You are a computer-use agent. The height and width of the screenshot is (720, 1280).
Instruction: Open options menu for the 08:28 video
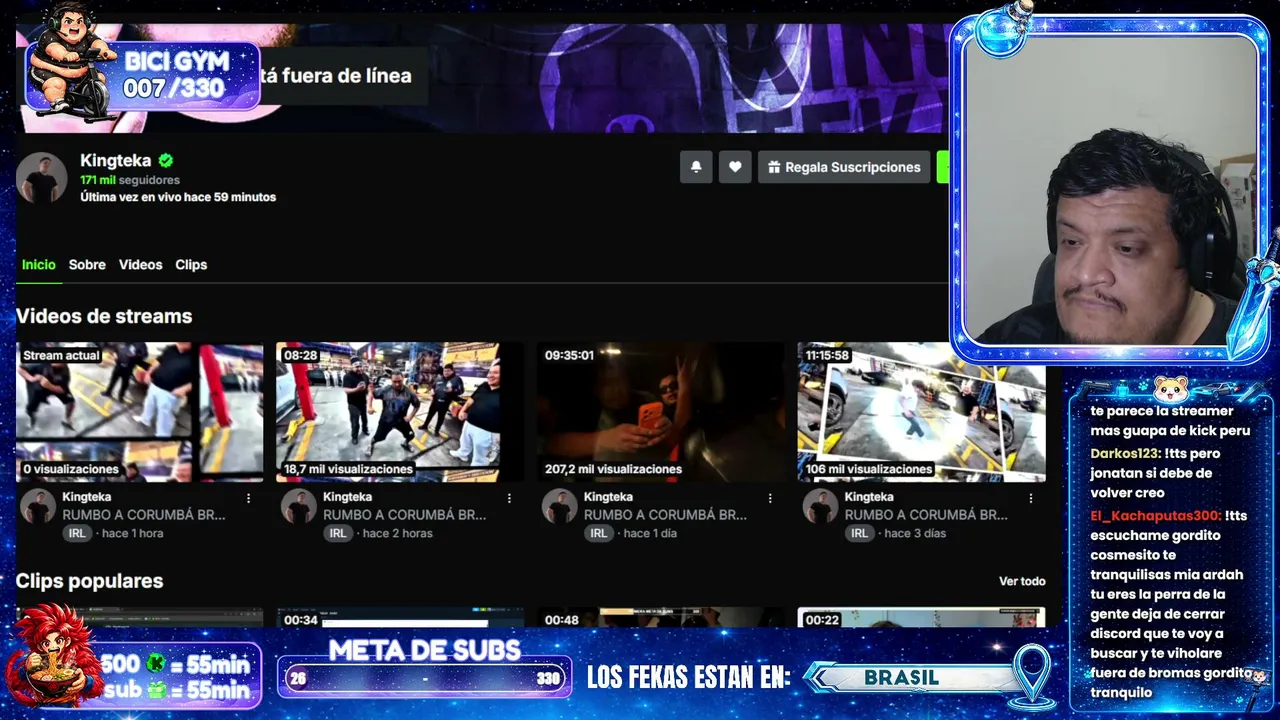click(x=509, y=498)
